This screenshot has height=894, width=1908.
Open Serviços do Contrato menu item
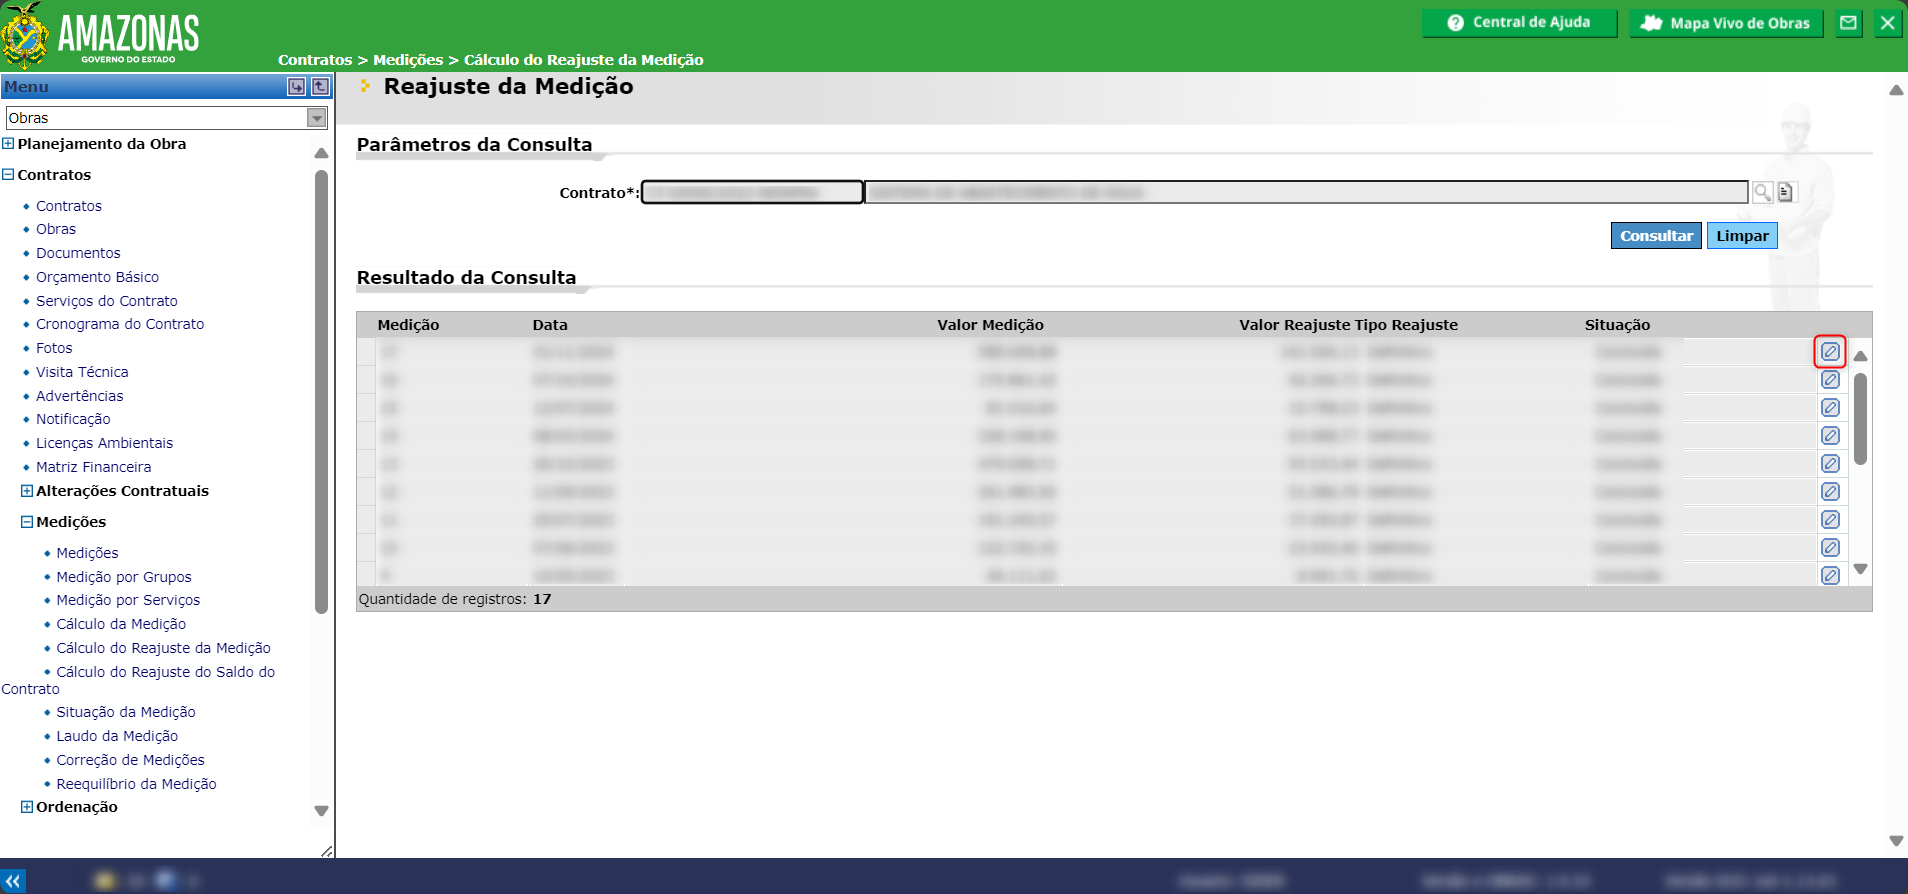(x=107, y=301)
